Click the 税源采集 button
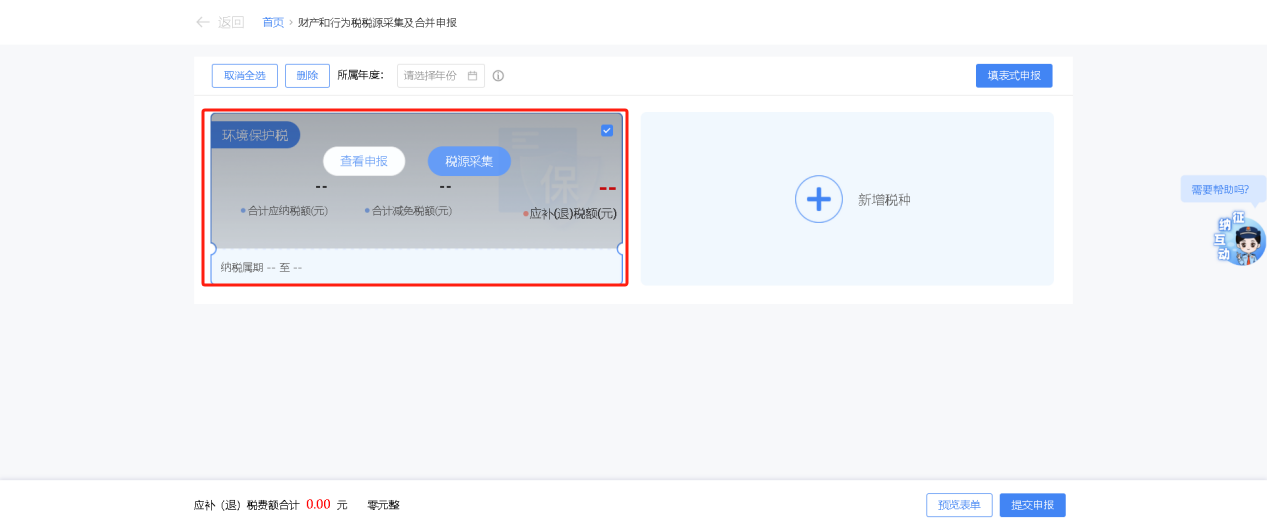The image size is (1267, 525). tap(469, 161)
